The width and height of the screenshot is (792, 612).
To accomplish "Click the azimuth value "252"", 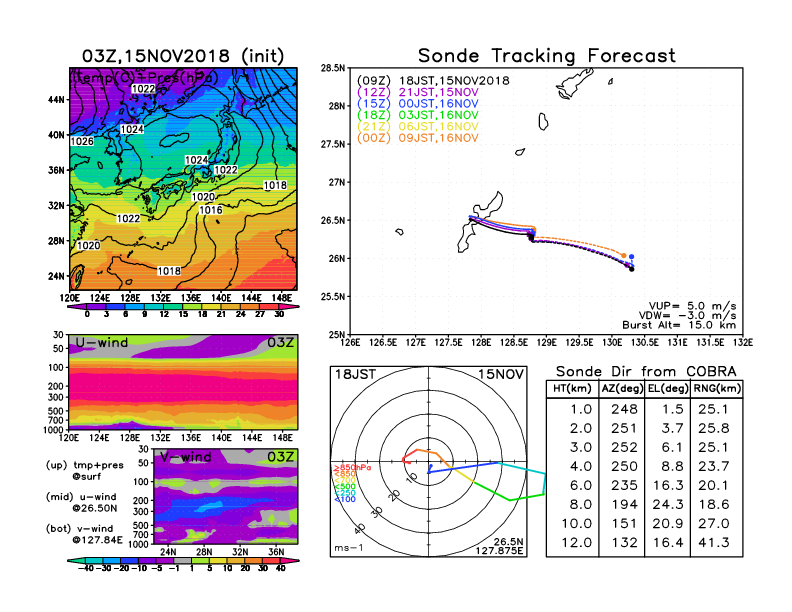I will click(x=624, y=448).
